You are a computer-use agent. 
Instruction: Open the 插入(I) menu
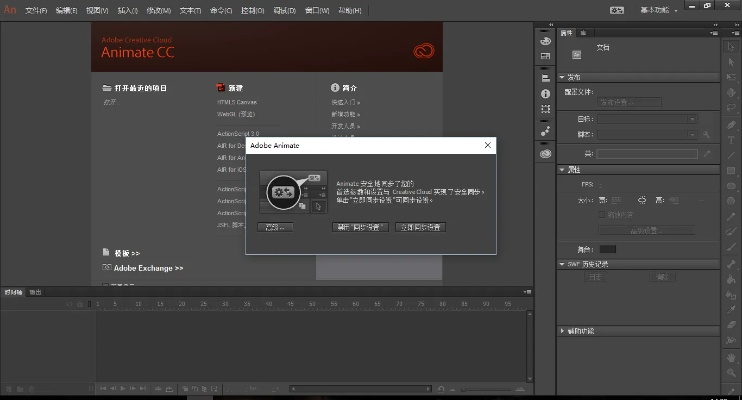point(128,10)
